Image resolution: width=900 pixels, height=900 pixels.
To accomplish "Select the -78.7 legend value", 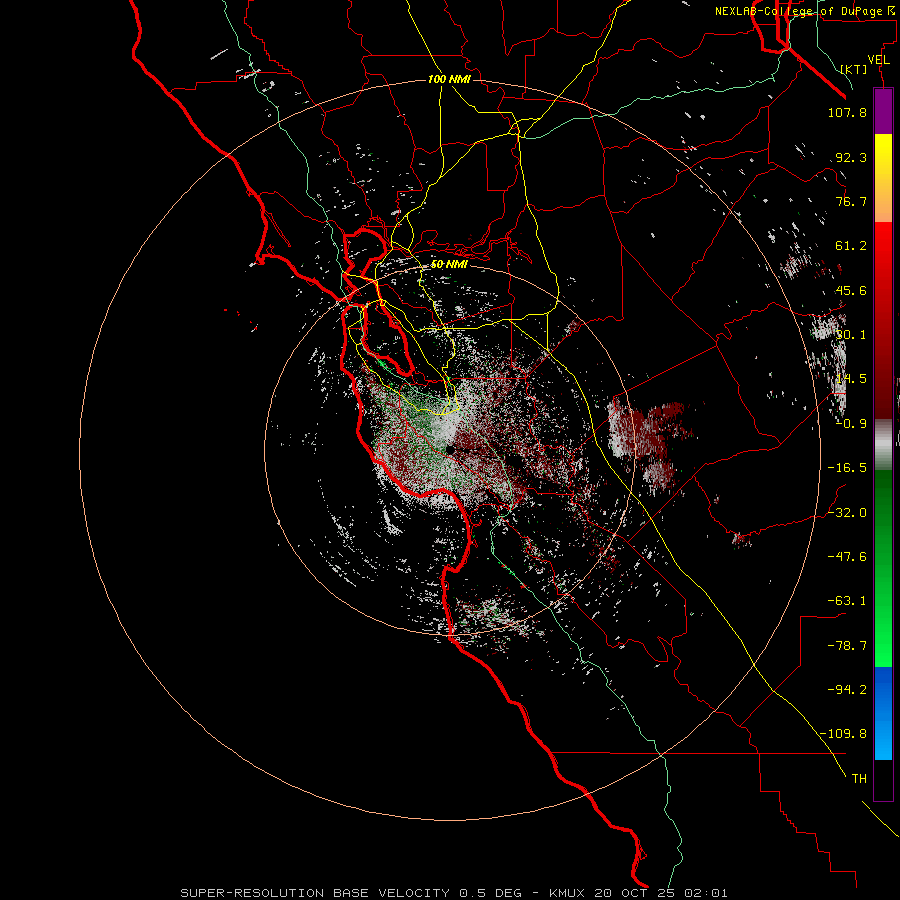I will tap(847, 646).
